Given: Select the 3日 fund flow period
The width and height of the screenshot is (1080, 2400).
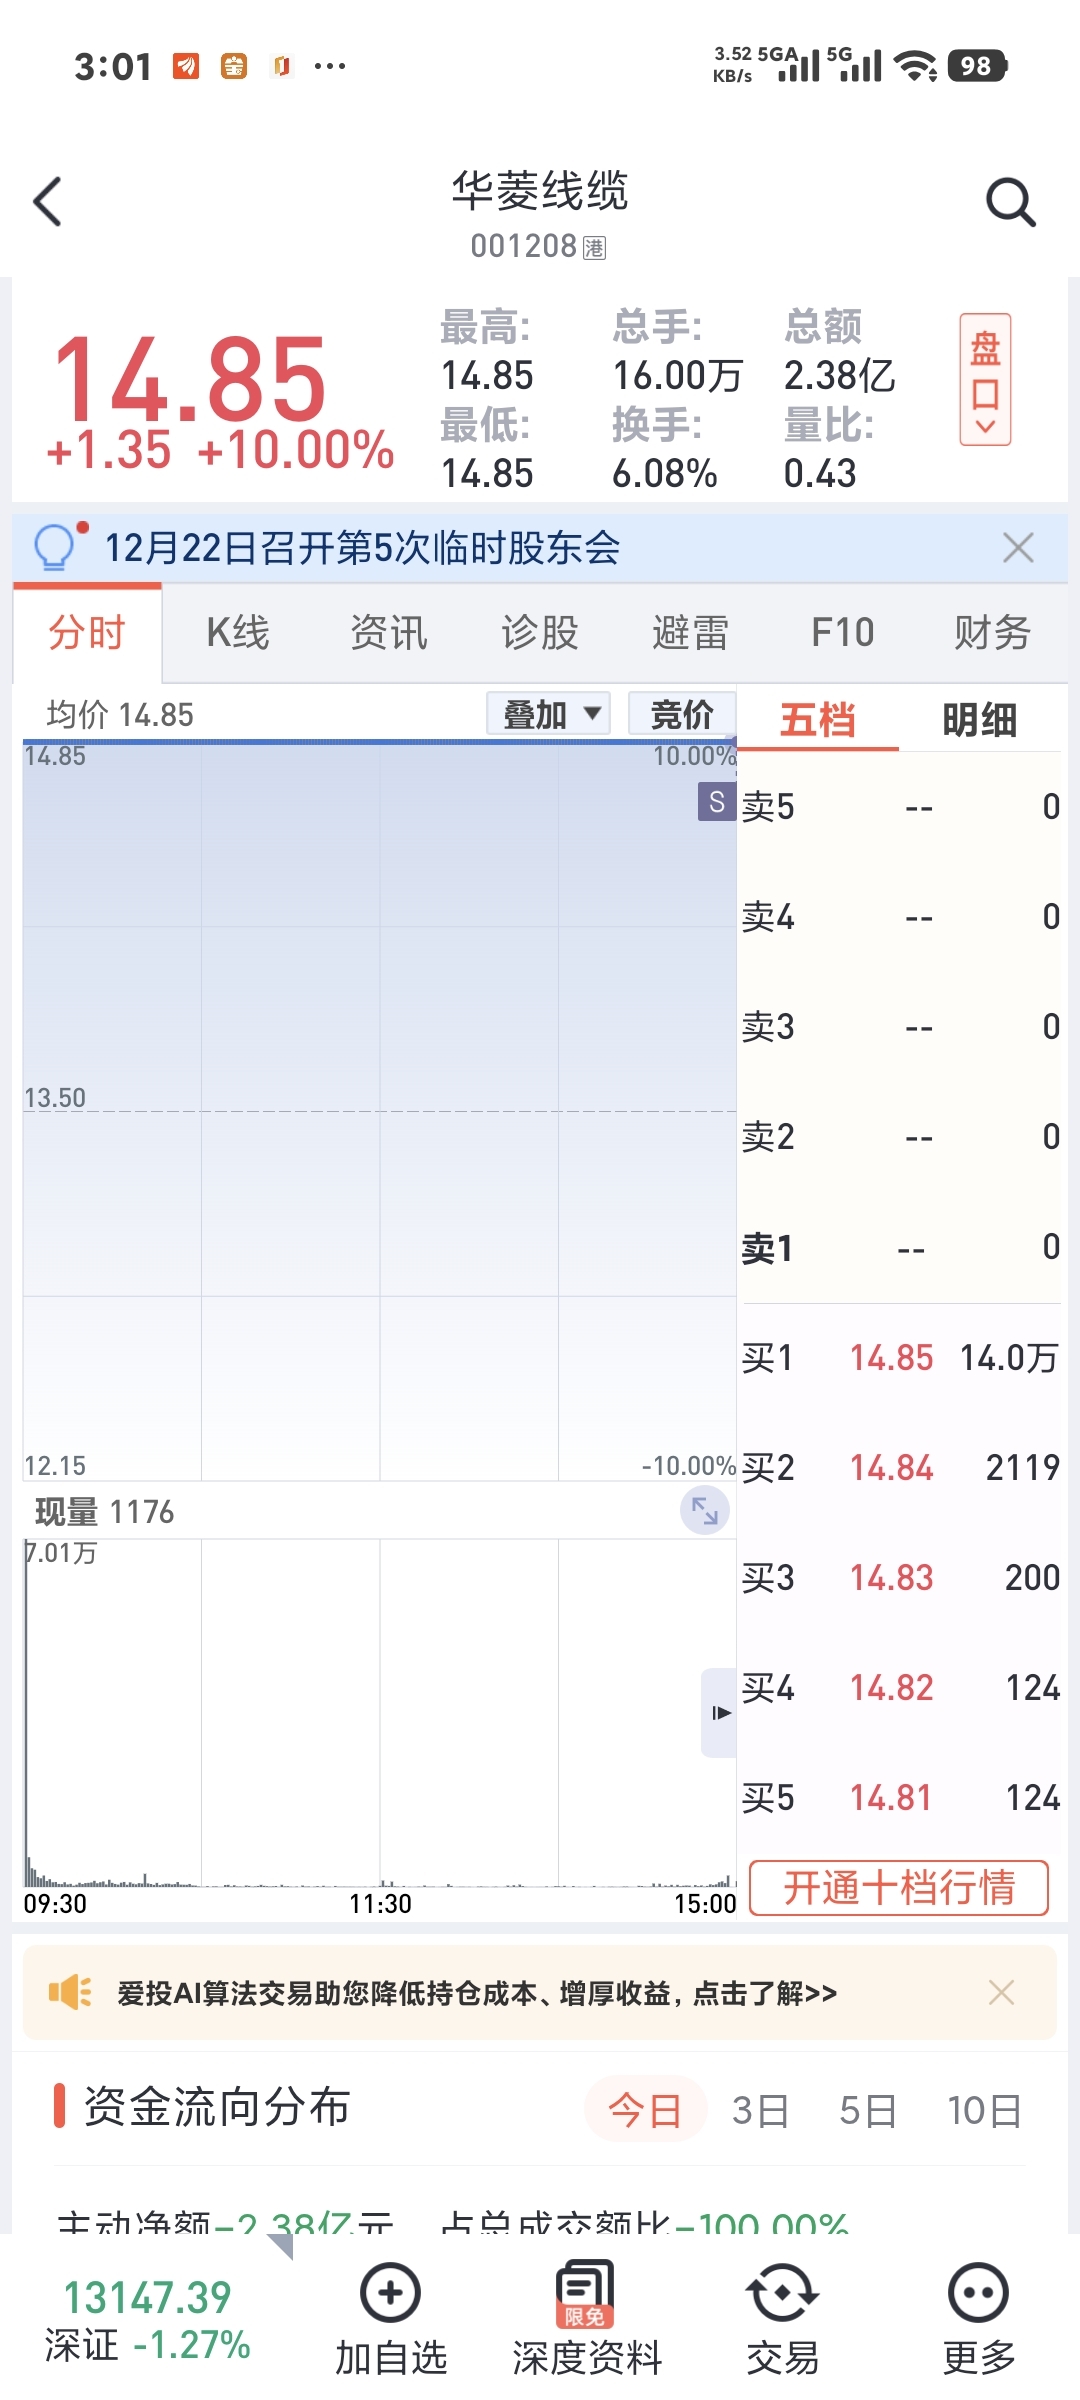Looking at the screenshot, I should pyautogui.click(x=760, y=2111).
